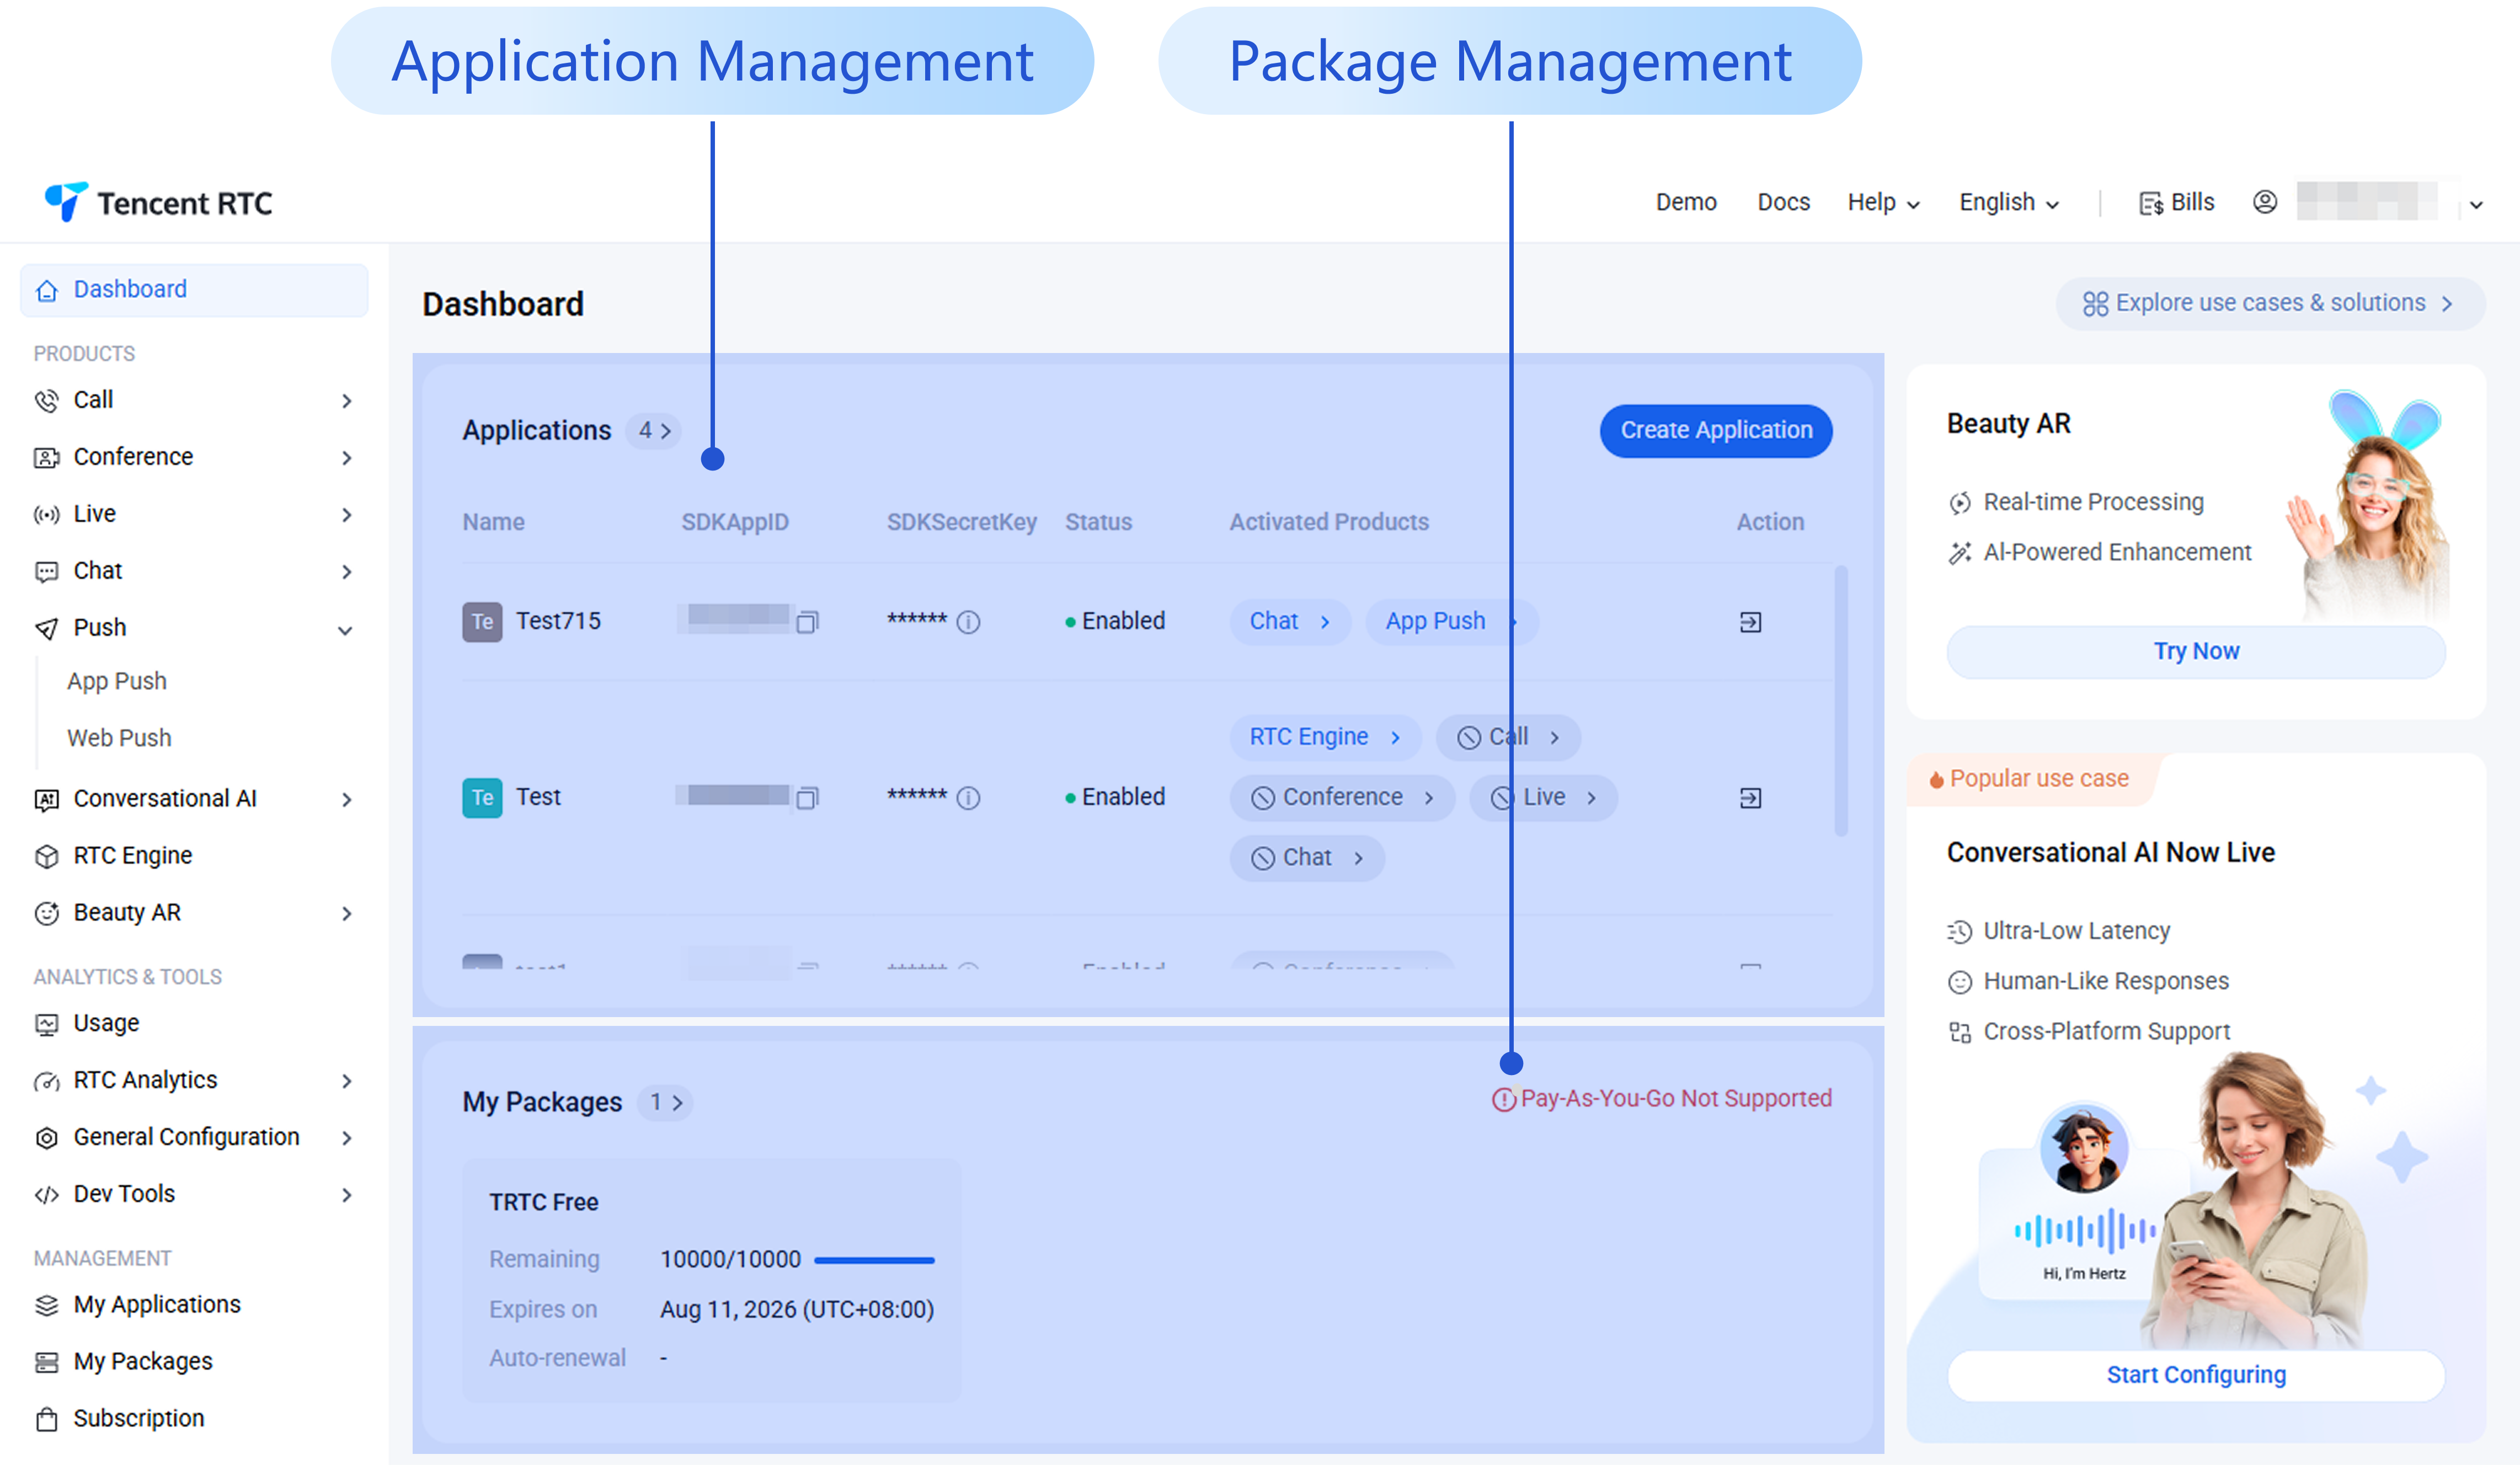Click the Live broadcast icon in sidebar
Viewport: 2520px width, 1476px height.
point(47,515)
